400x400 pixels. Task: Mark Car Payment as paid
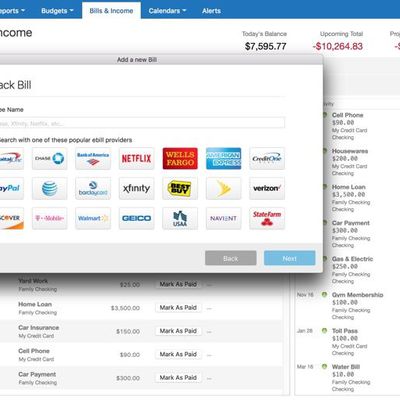(x=178, y=378)
